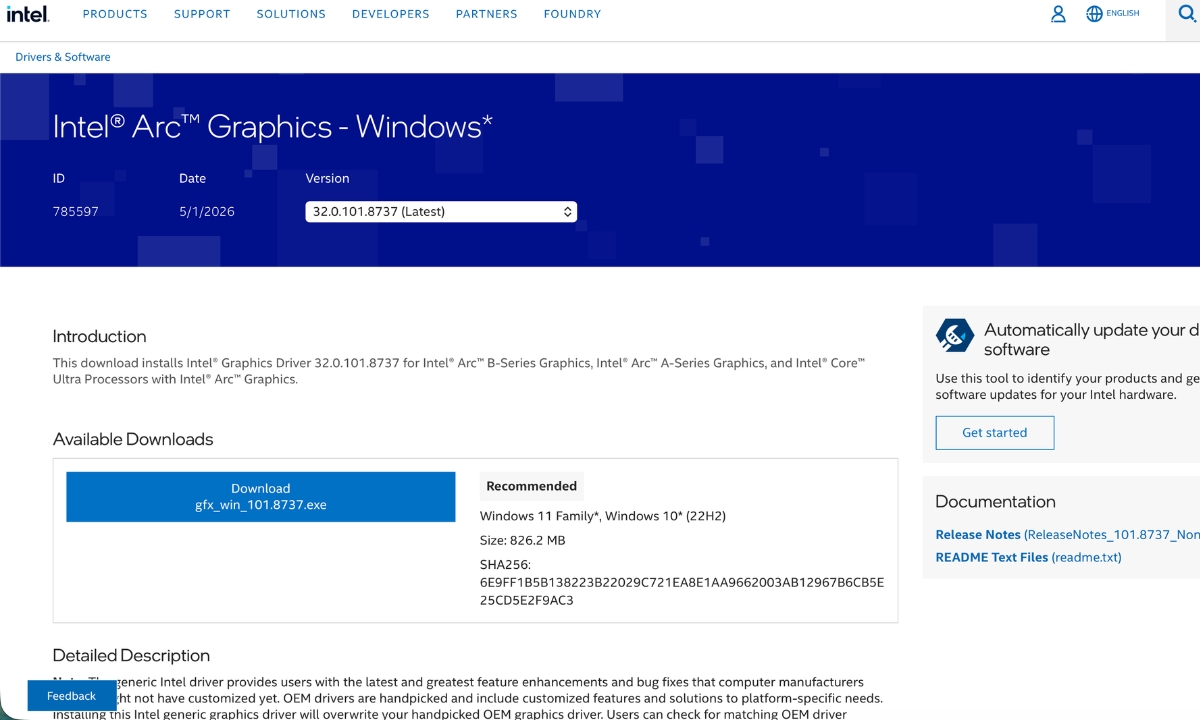Click Intel Arc Graphics - Windows title
The image size is (1200, 720).
tap(273, 127)
